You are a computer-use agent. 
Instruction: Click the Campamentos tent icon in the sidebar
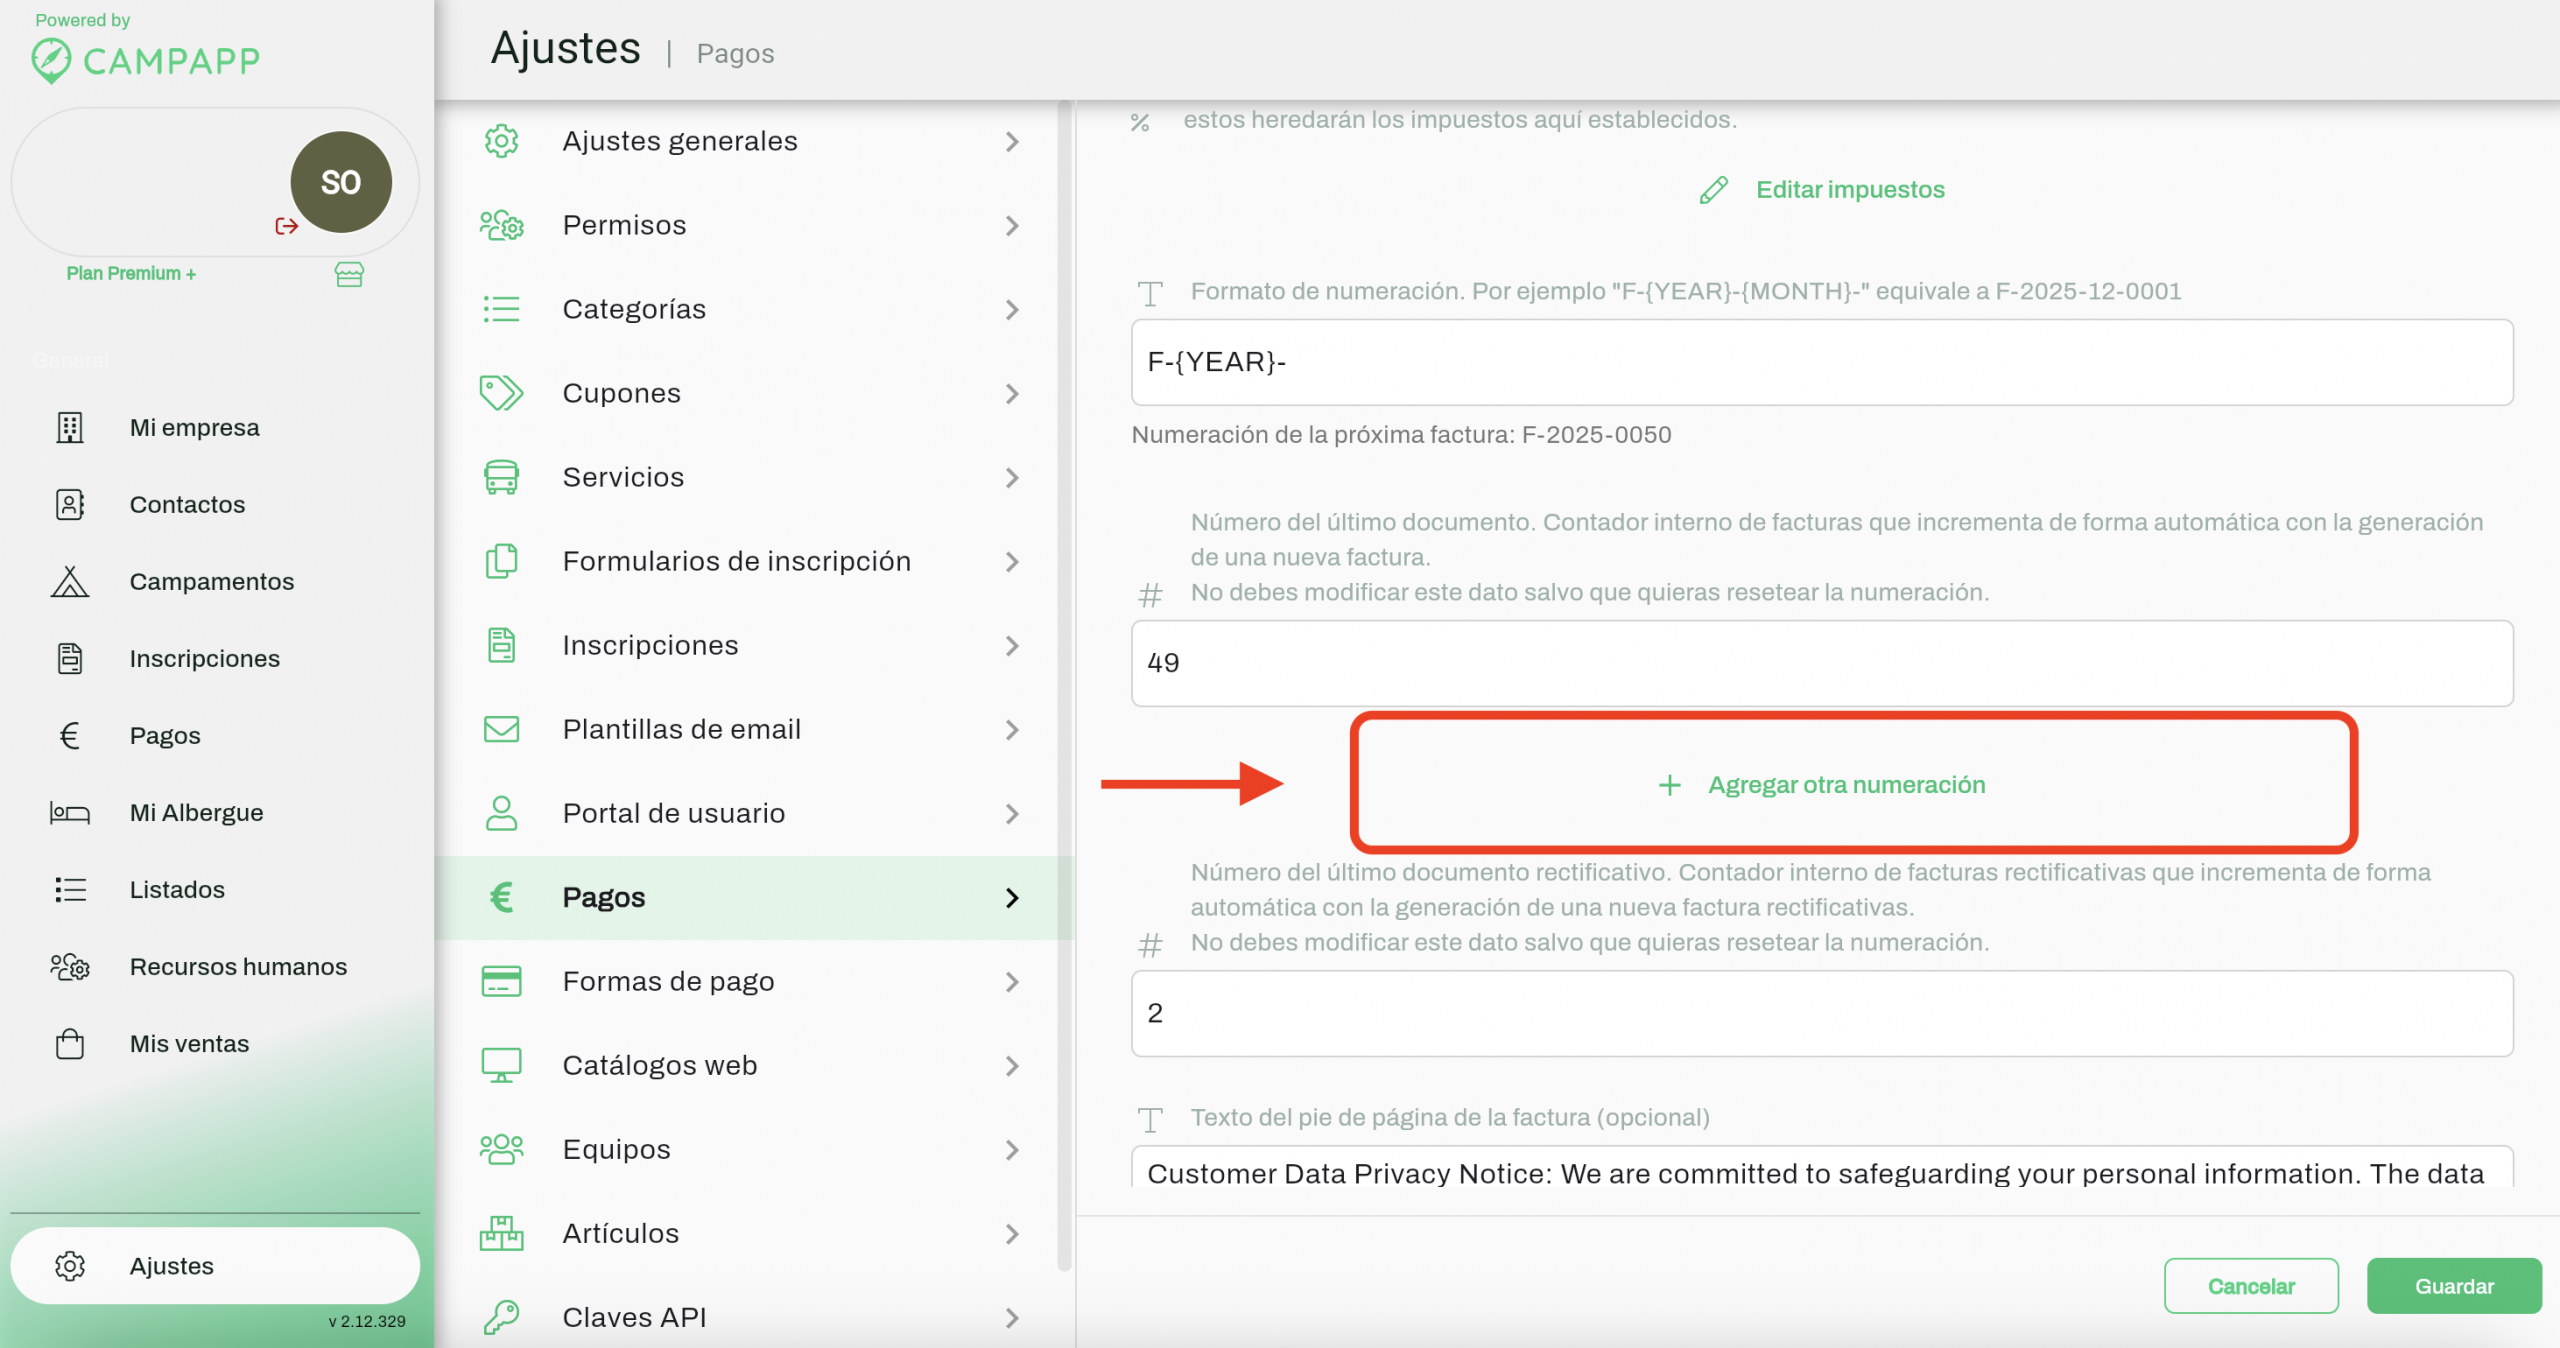(70, 582)
